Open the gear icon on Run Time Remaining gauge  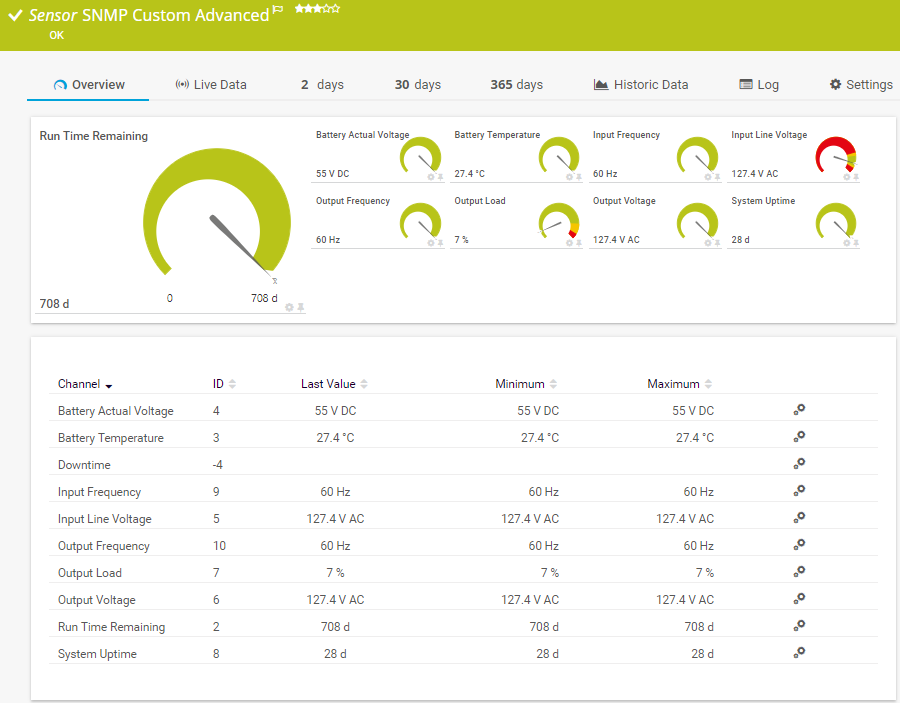tap(288, 307)
